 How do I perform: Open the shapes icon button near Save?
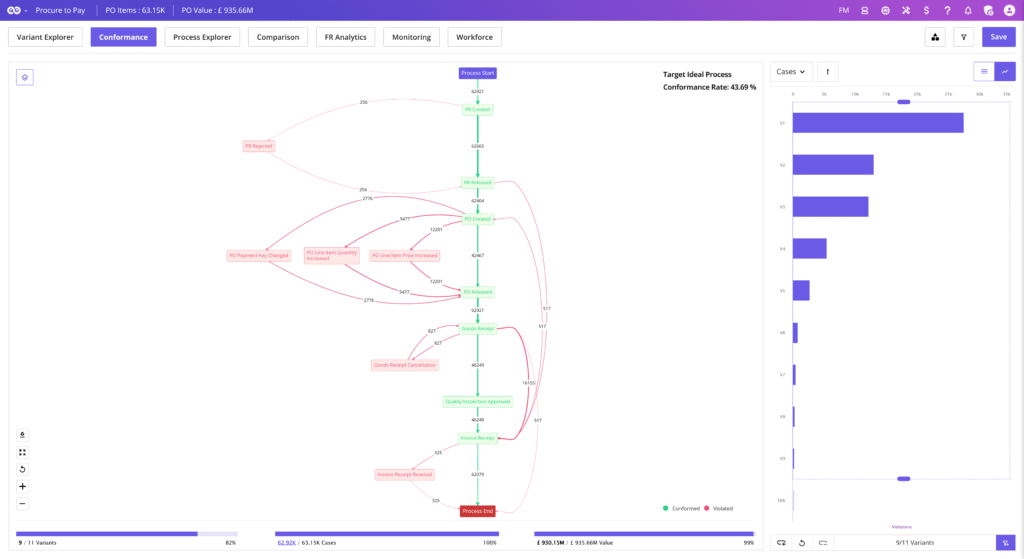935,37
